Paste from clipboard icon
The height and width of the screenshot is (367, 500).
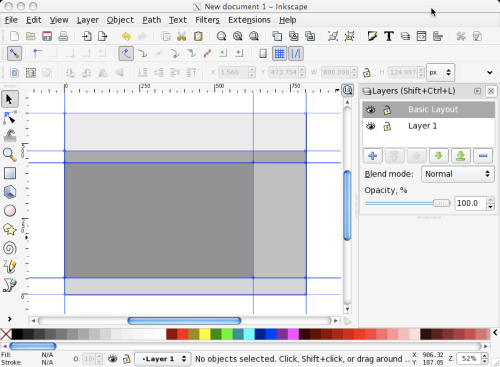(x=198, y=36)
